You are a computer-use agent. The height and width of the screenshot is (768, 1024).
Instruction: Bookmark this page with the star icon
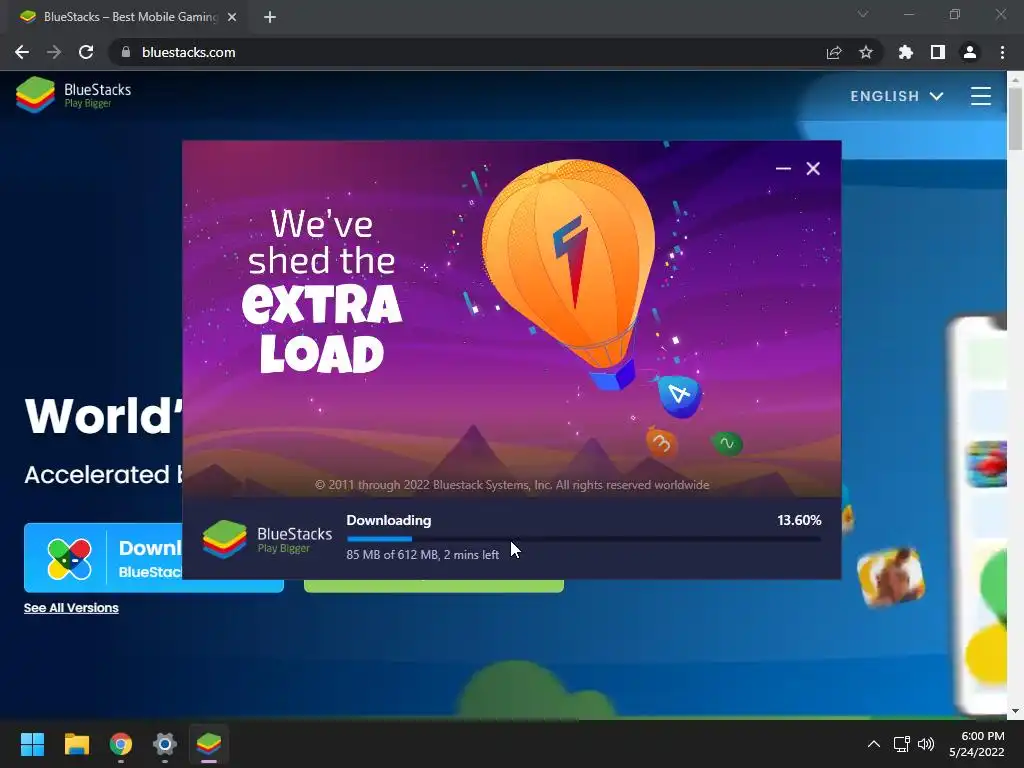[865, 52]
